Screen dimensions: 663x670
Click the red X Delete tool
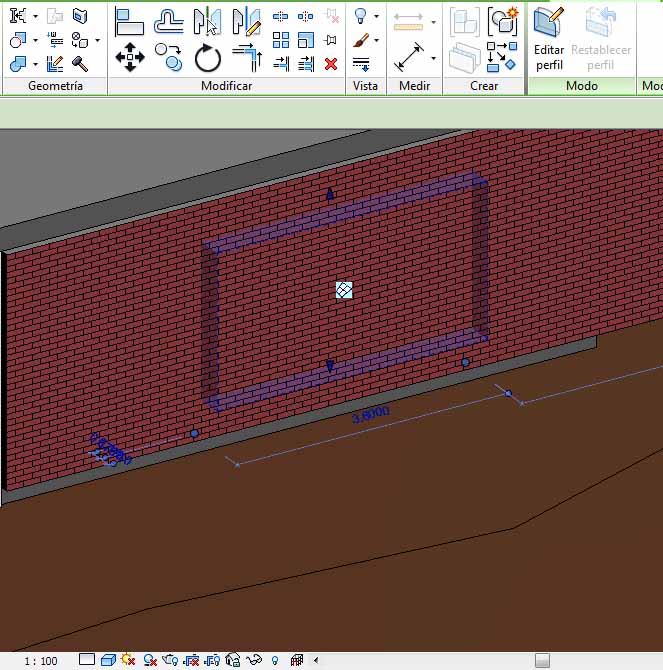tap(331, 64)
